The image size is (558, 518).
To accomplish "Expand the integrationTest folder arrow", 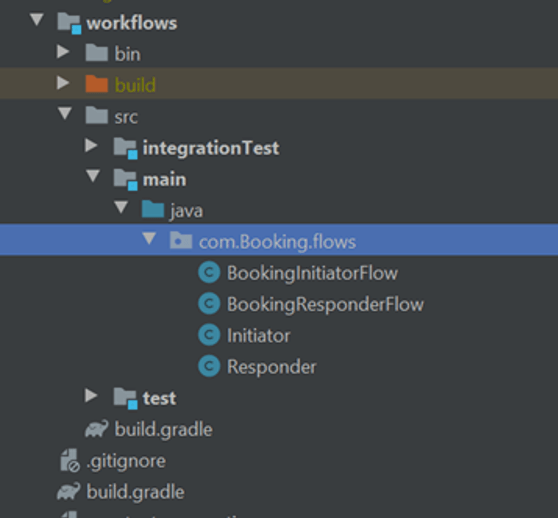I will pos(91,146).
